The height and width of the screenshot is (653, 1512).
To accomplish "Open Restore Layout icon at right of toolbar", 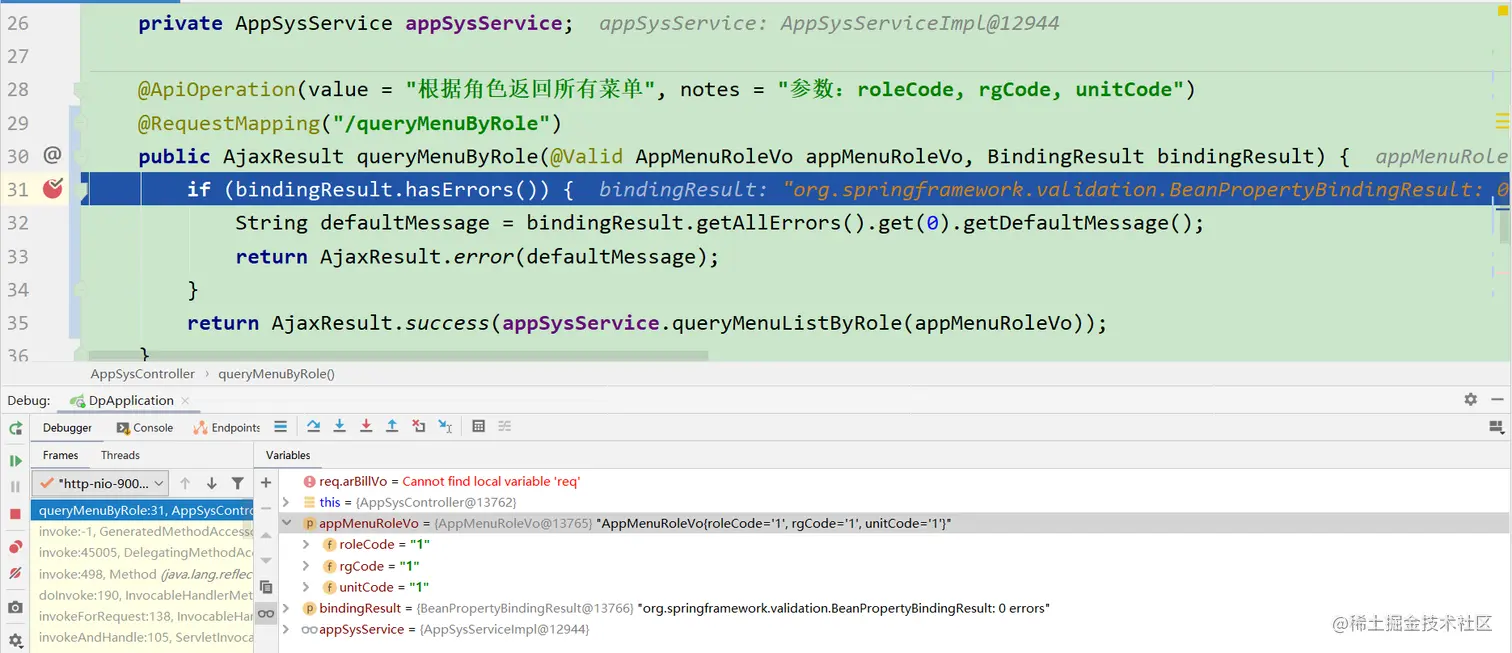I will [x=1496, y=427].
